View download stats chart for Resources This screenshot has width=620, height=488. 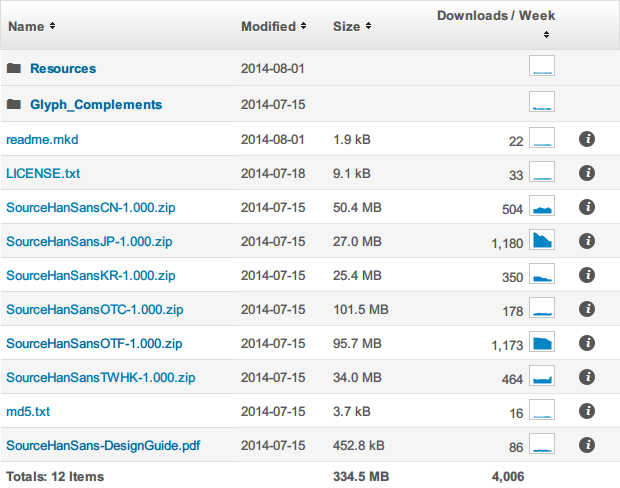pyautogui.click(x=542, y=66)
